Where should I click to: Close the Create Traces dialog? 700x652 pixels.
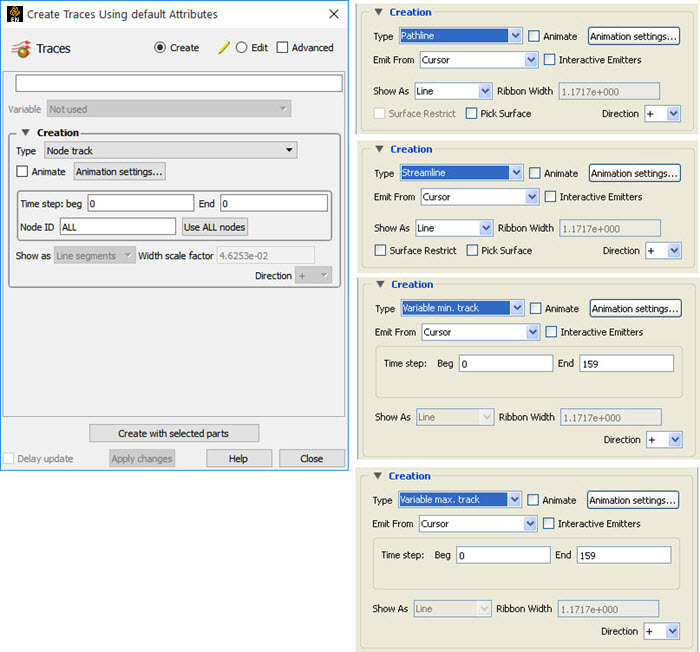tap(333, 14)
